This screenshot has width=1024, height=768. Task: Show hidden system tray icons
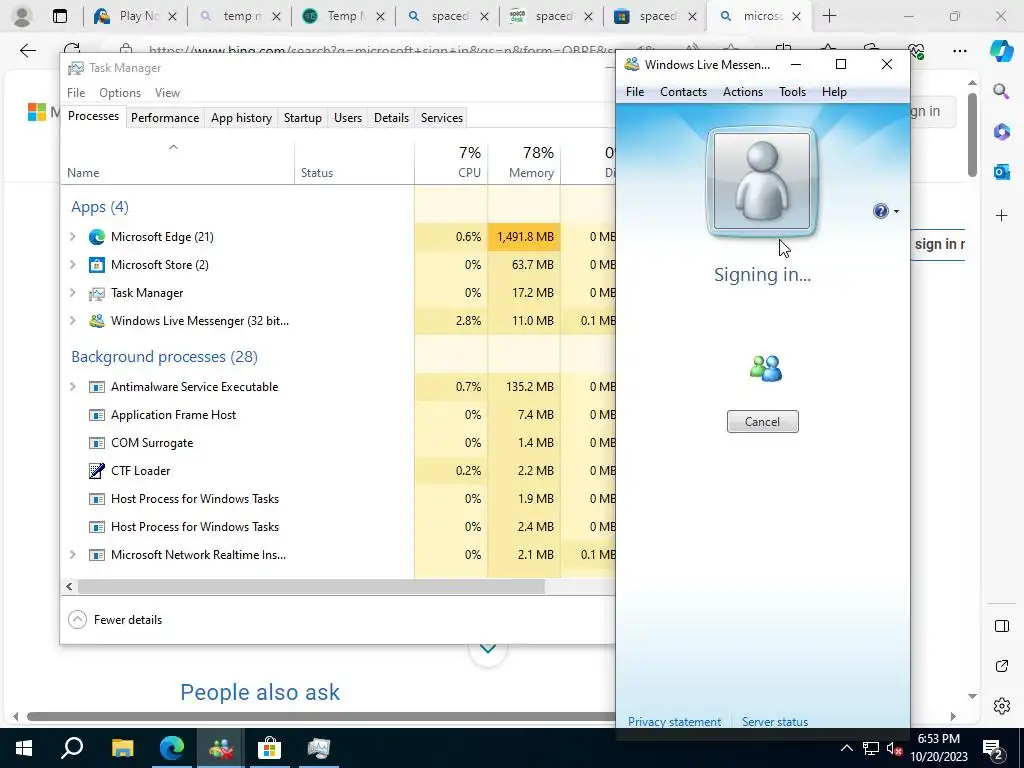pyautogui.click(x=846, y=748)
